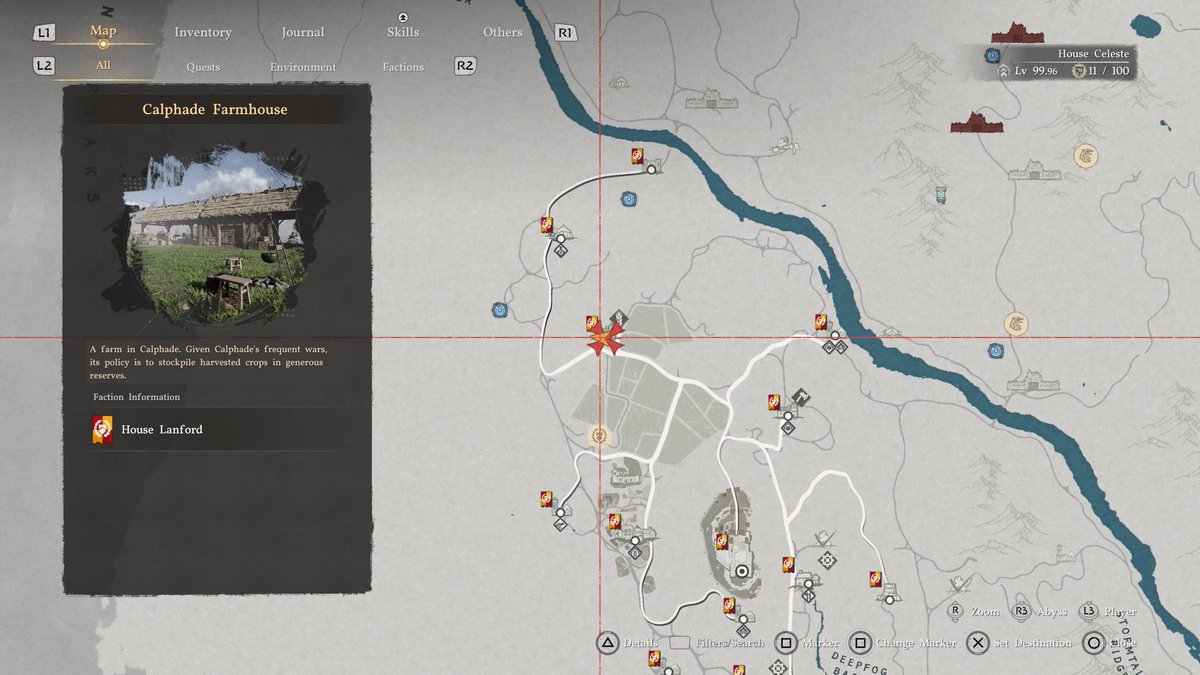This screenshot has width=1200, height=675.
Task: Select the upper beige wolf emblem
Action: click(1087, 156)
